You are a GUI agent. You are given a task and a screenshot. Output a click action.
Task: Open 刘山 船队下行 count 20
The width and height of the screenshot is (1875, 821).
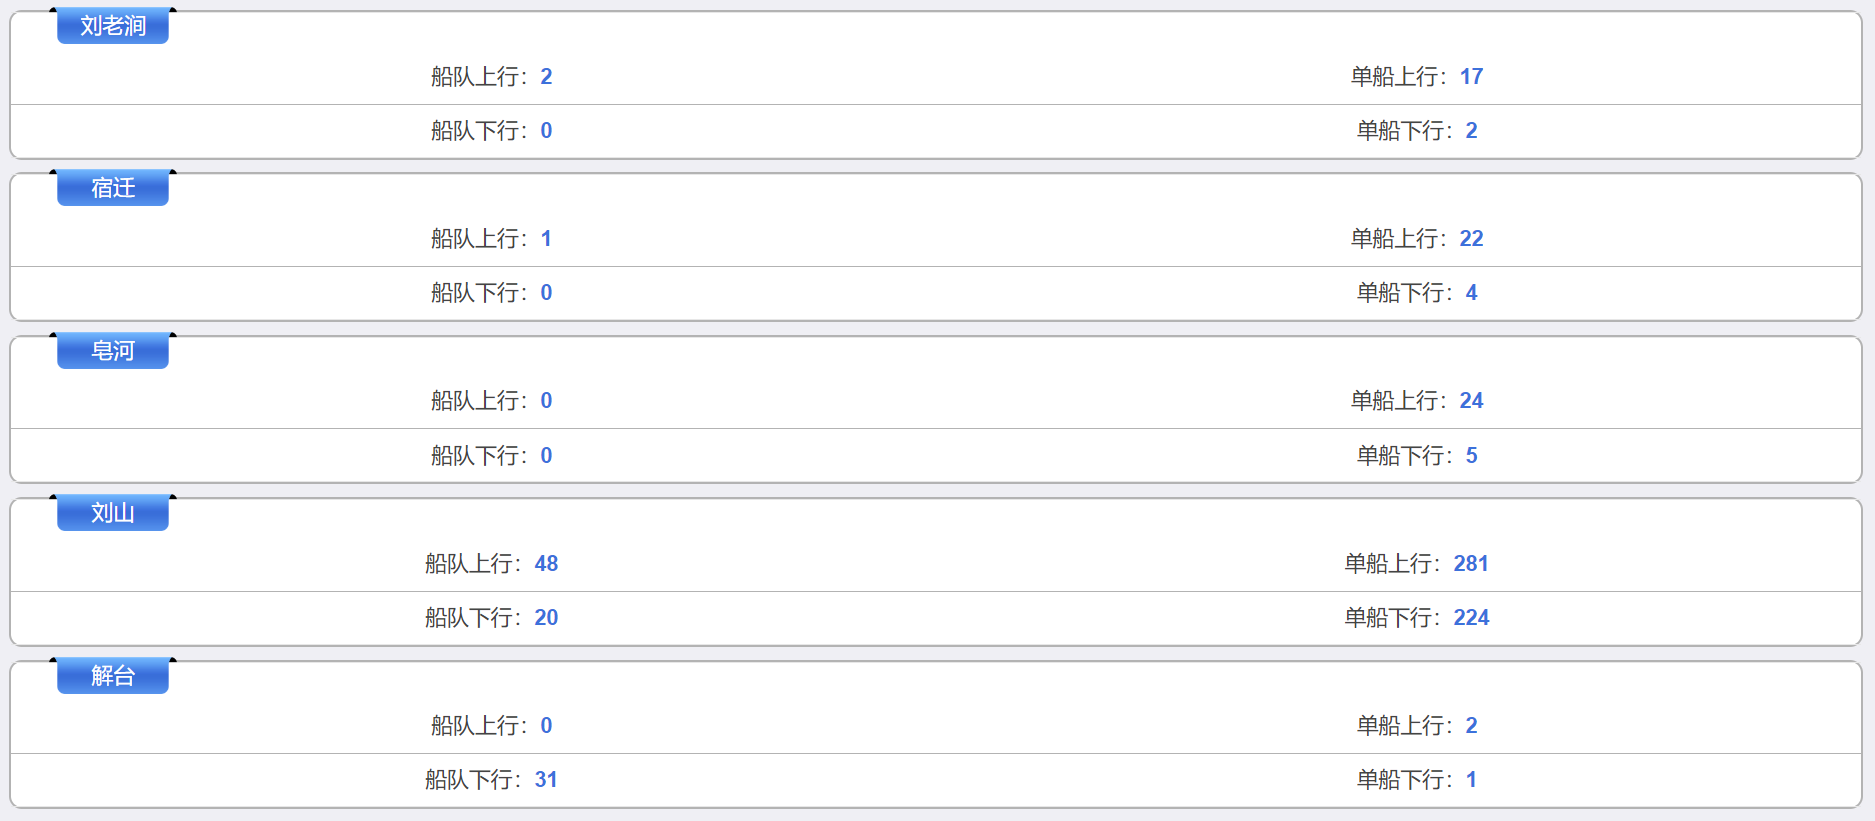pyautogui.click(x=546, y=618)
